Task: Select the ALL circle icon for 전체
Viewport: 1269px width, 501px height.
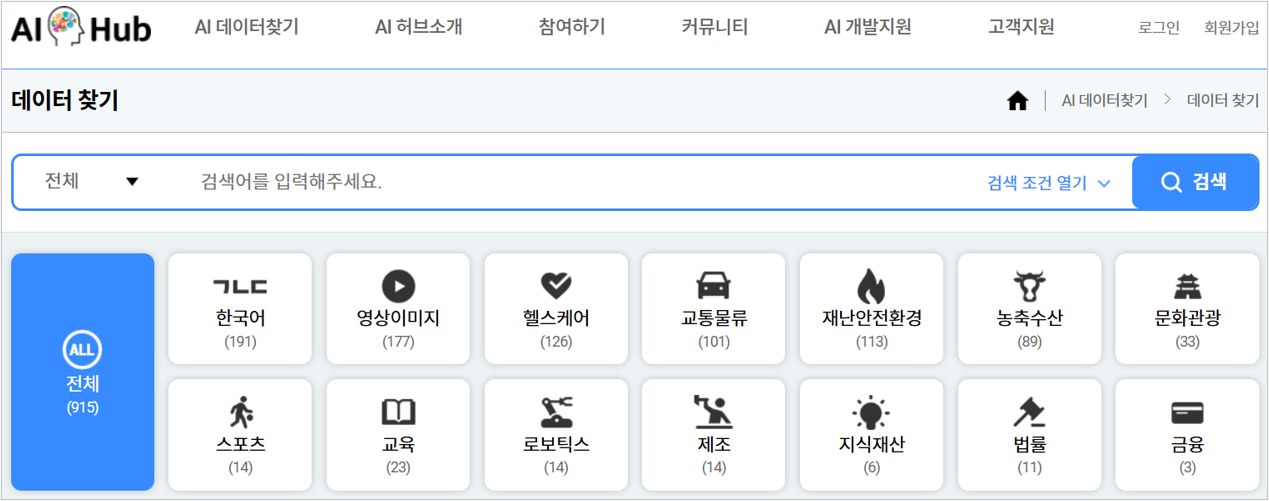Action: 83,350
